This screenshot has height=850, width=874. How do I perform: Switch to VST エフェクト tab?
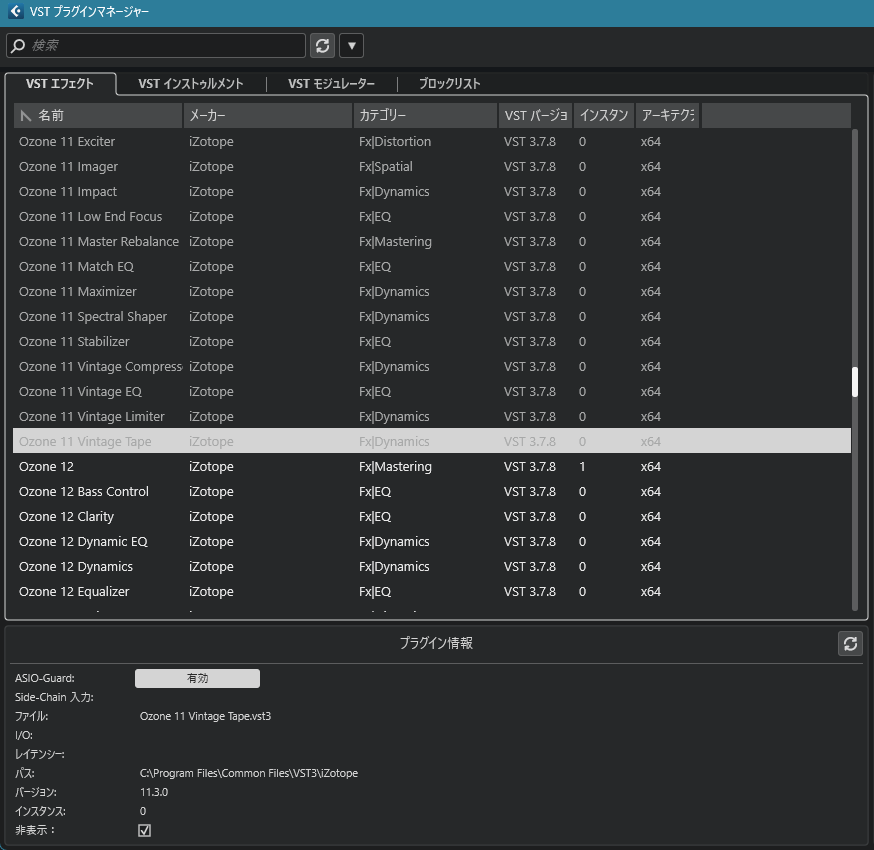(x=60, y=84)
